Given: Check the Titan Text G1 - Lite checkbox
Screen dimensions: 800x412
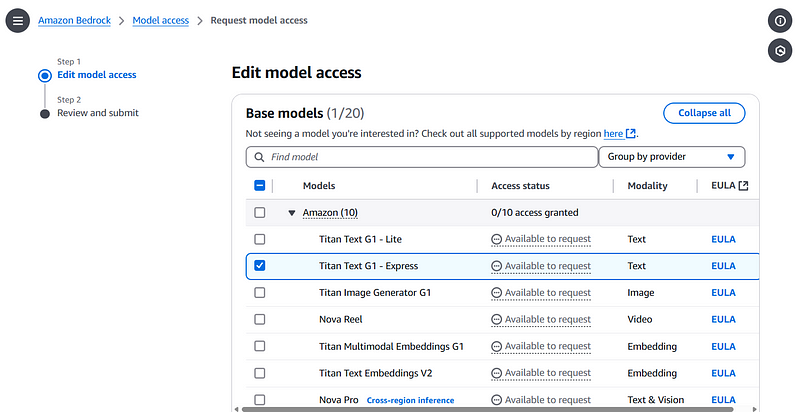Looking at the screenshot, I should click(260, 239).
